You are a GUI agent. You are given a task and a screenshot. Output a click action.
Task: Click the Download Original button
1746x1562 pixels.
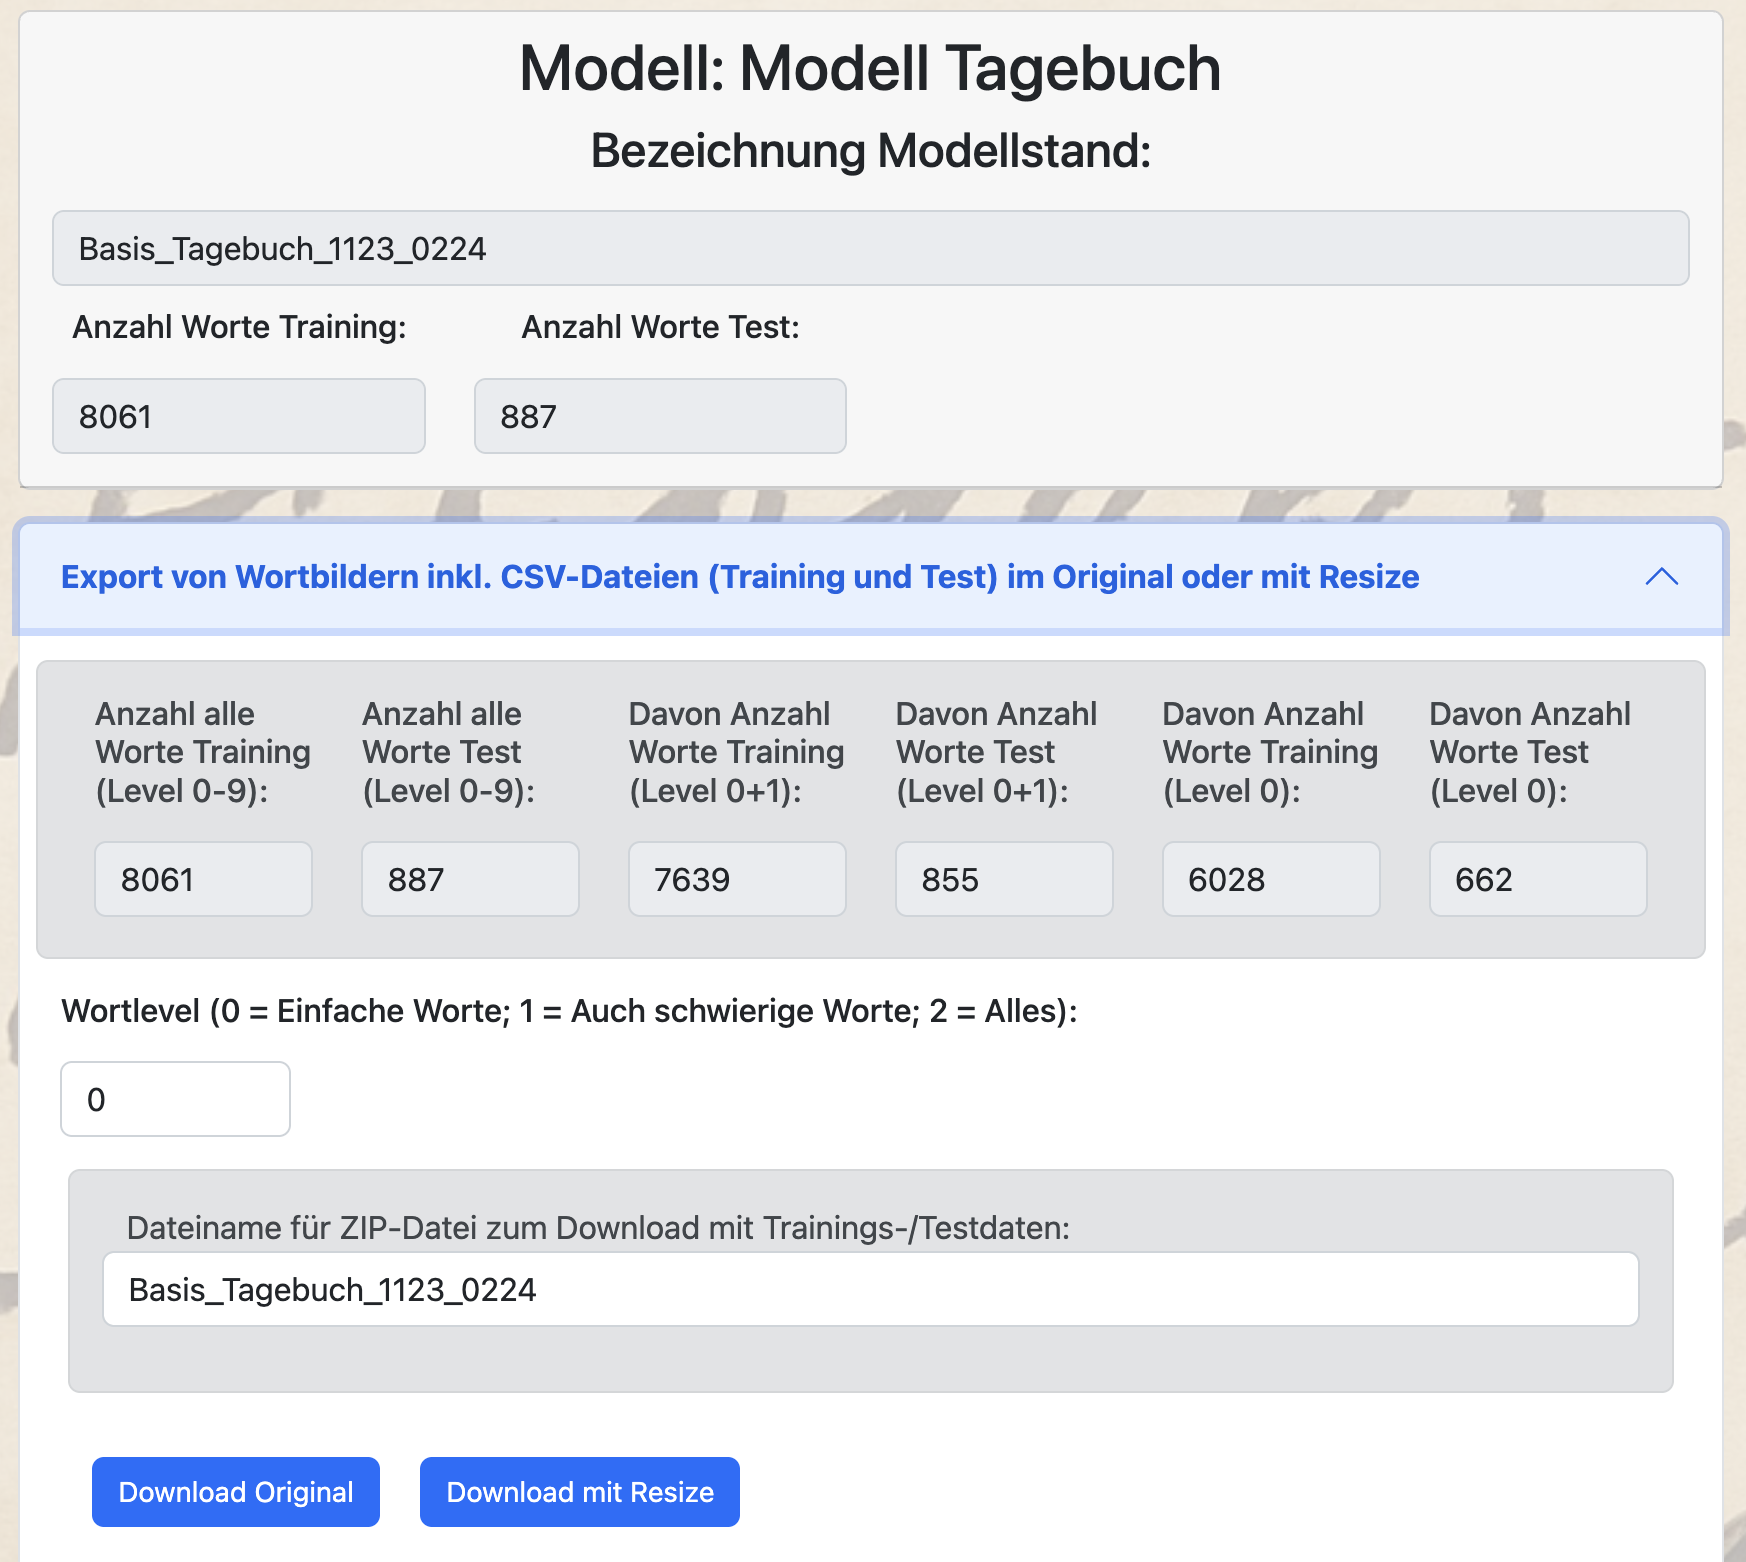[x=236, y=1492]
